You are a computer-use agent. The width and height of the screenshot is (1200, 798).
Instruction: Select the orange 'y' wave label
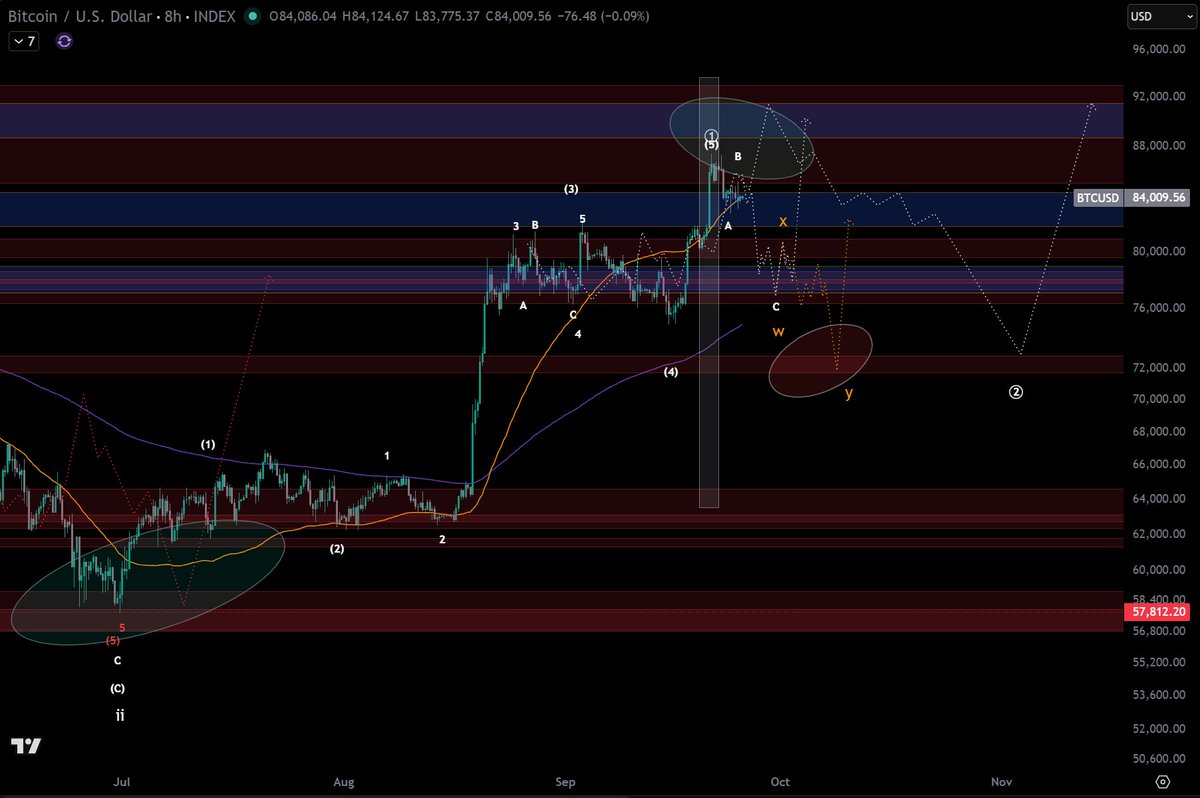click(849, 393)
